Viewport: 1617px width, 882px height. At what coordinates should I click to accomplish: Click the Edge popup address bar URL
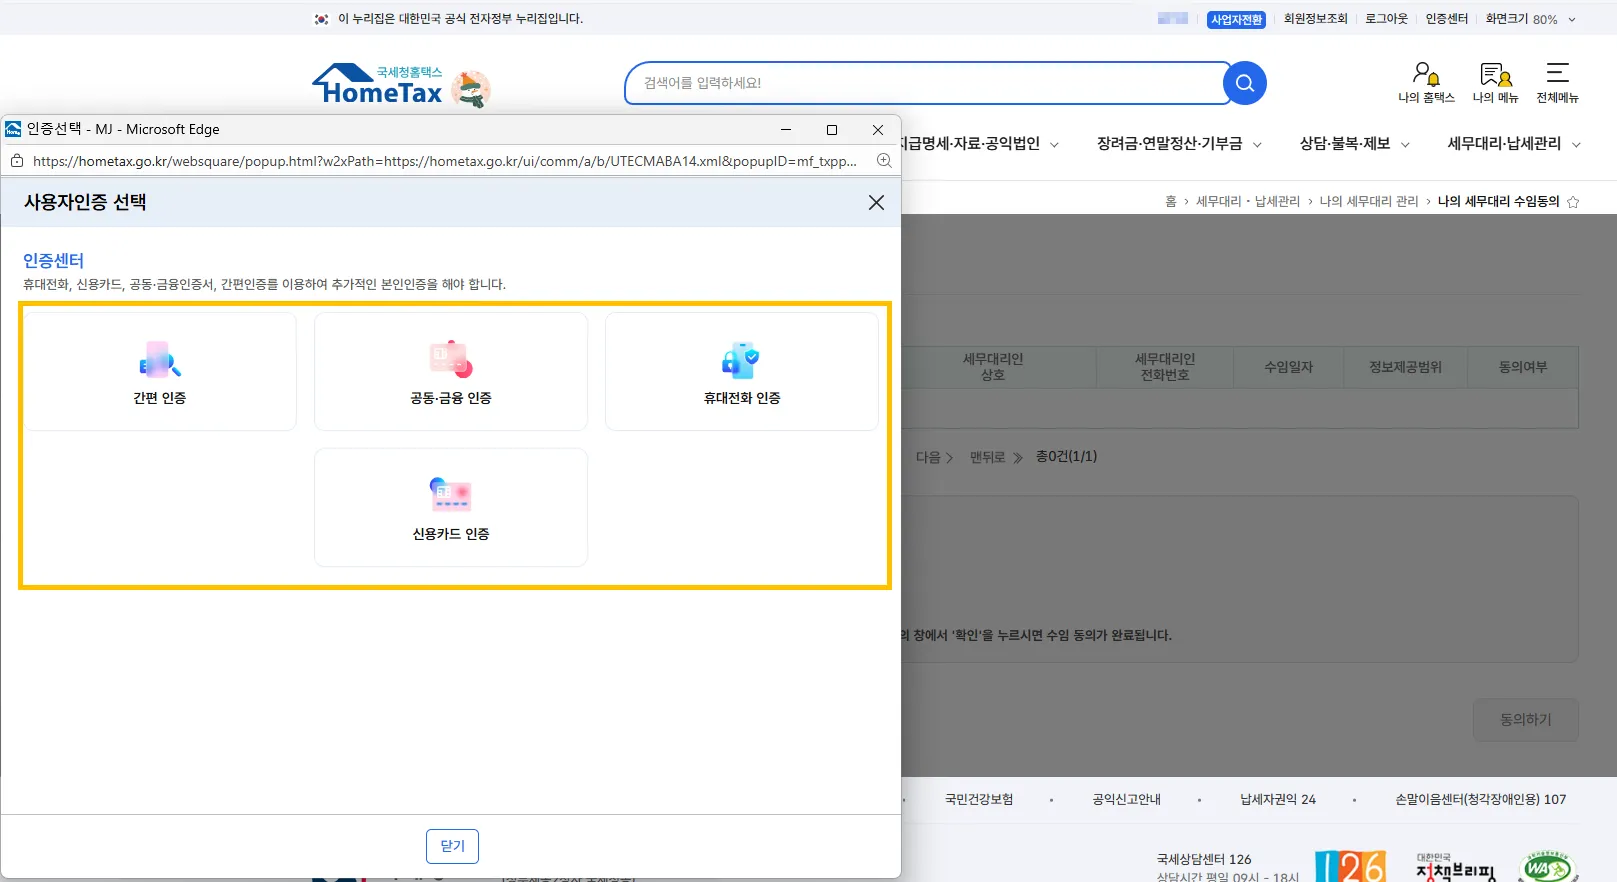pos(444,161)
